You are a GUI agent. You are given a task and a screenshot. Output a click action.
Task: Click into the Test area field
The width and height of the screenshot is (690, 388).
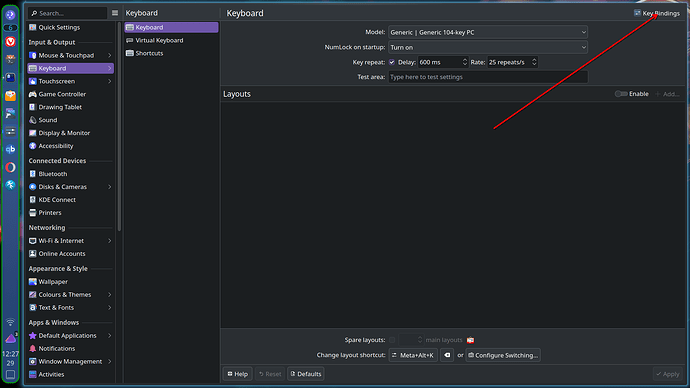point(488,77)
